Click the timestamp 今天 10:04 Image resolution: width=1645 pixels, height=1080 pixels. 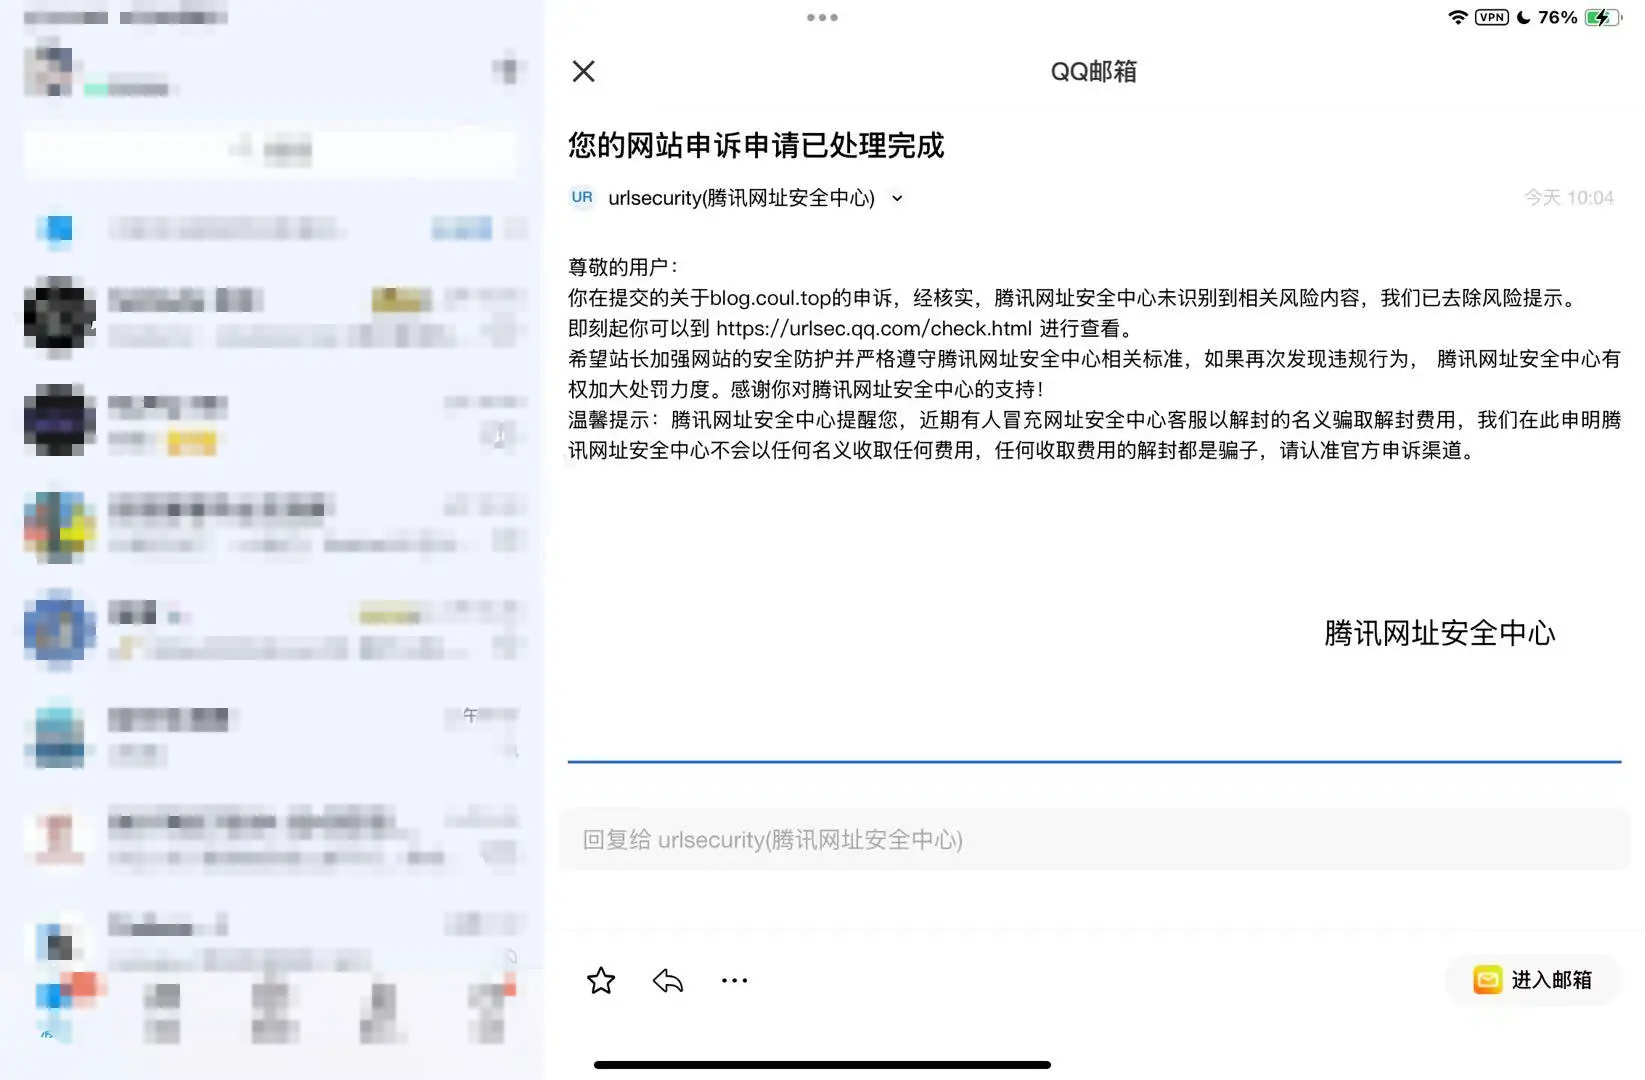pos(1568,197)
